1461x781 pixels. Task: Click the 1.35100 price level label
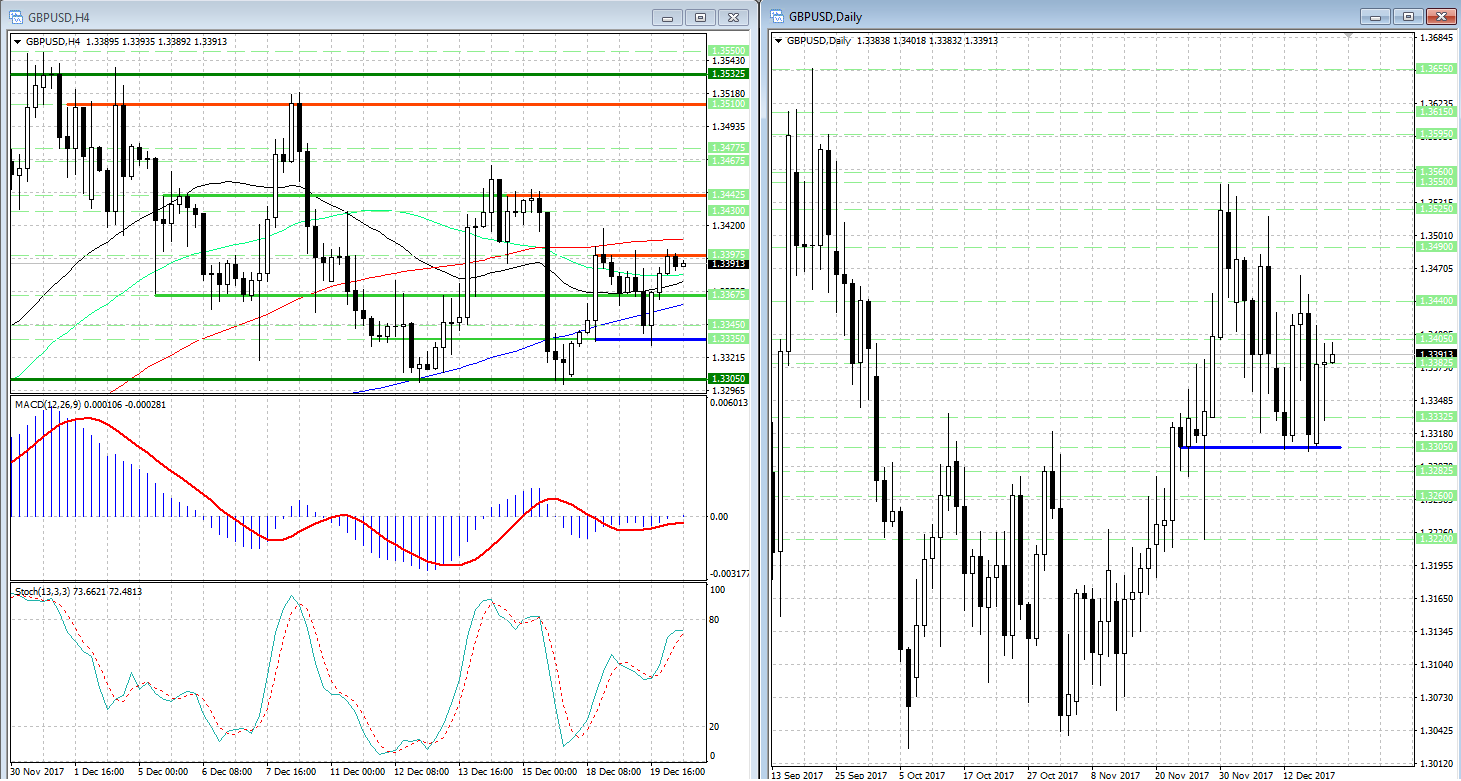pyautogui.click(x=728, y=104)
